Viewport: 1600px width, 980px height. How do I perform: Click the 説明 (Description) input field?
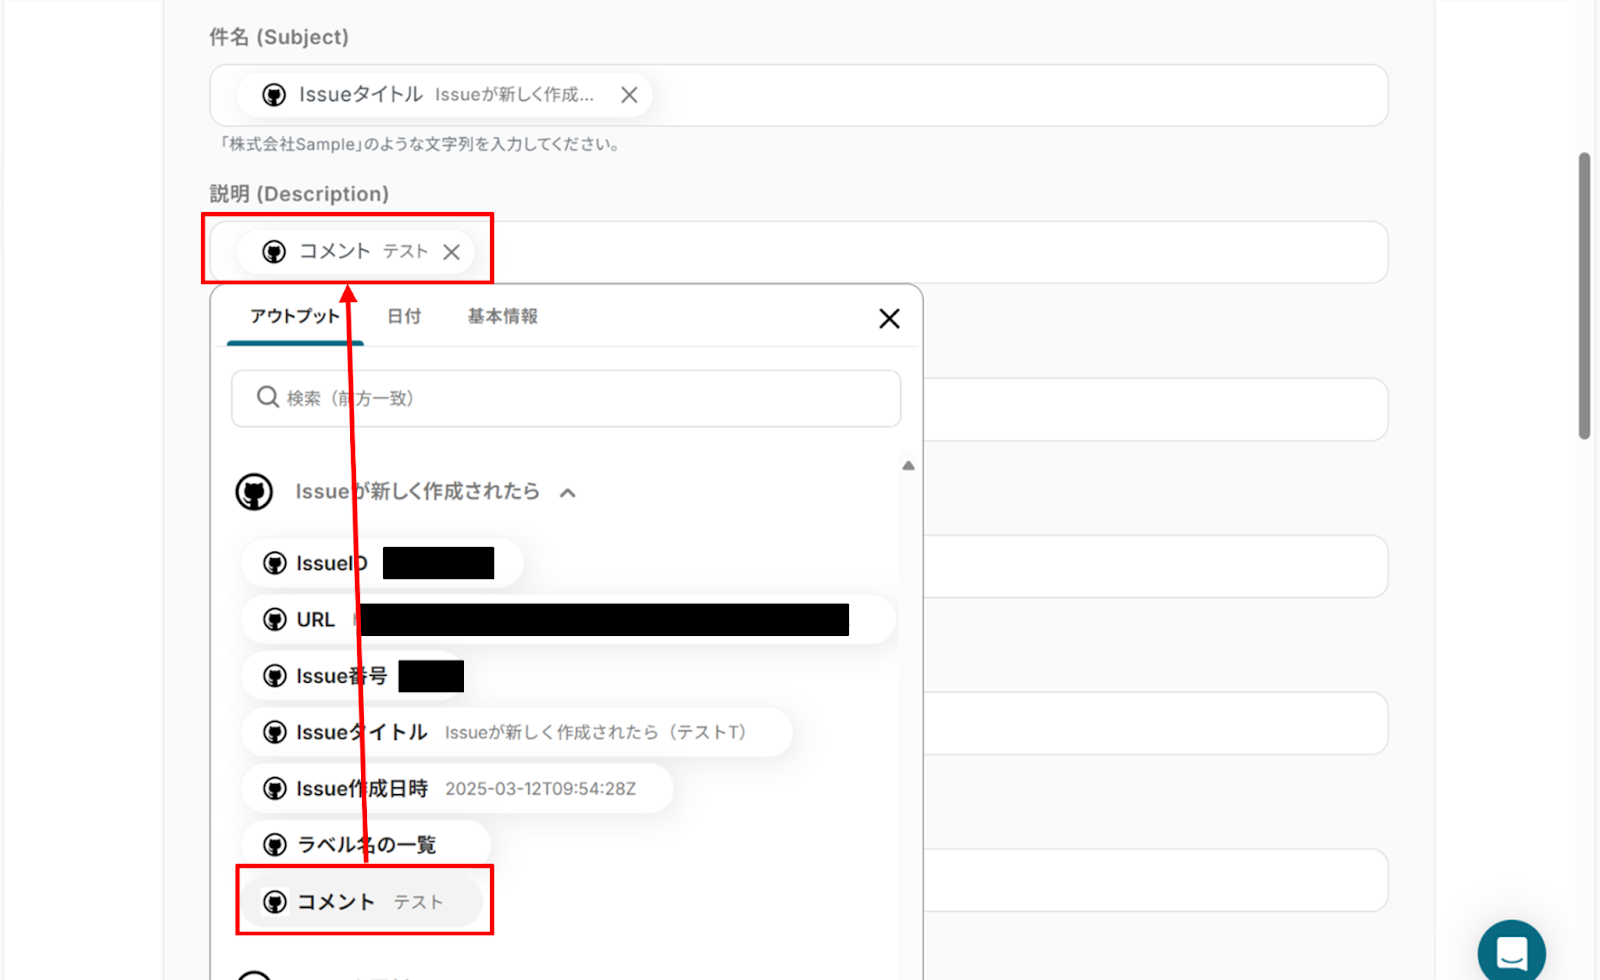(798, 252)
